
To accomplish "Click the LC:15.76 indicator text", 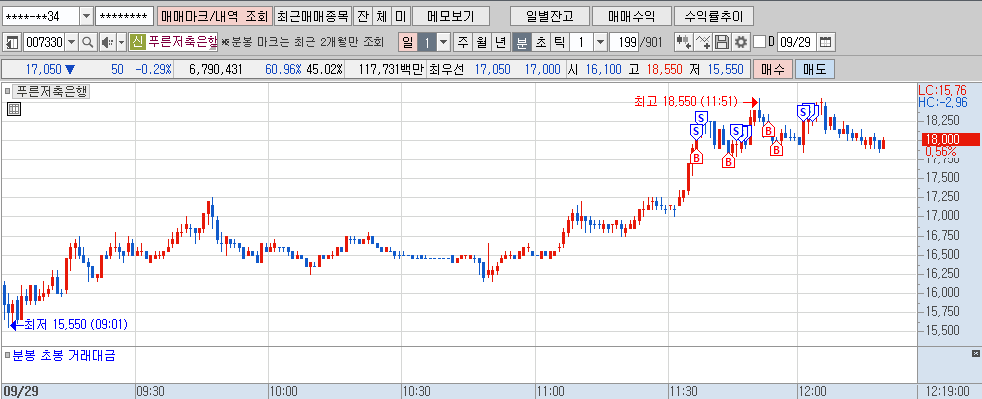I will pyautogui.click(x=944, y=91).
